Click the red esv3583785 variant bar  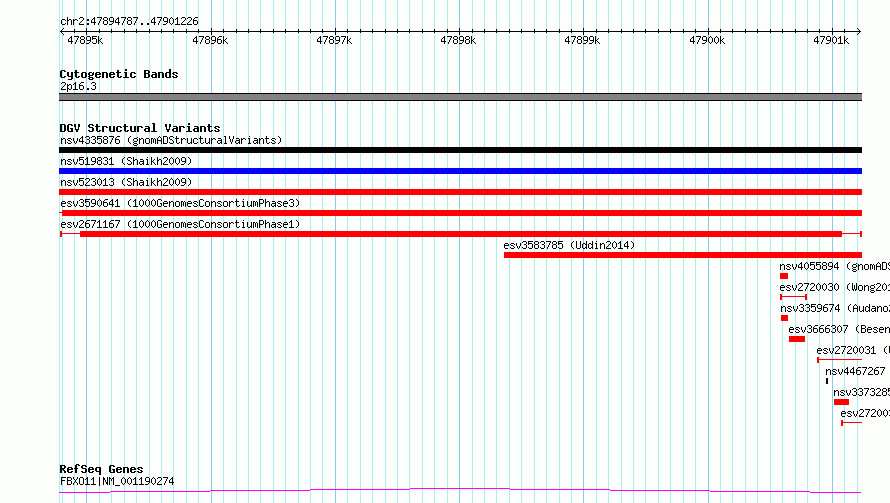coord(683,255)
